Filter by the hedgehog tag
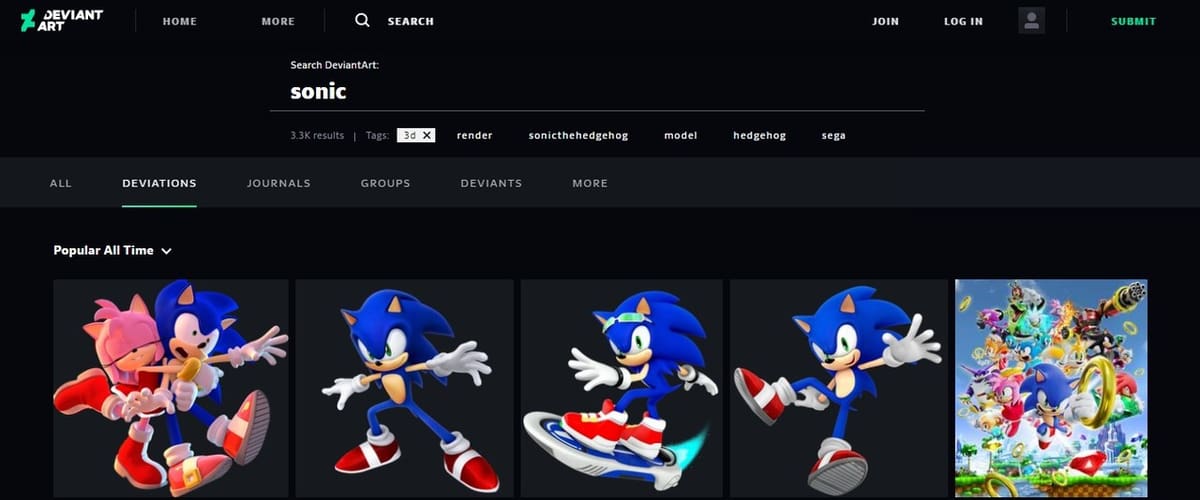This screenshot has height=500, width=1200. (759, 135)
